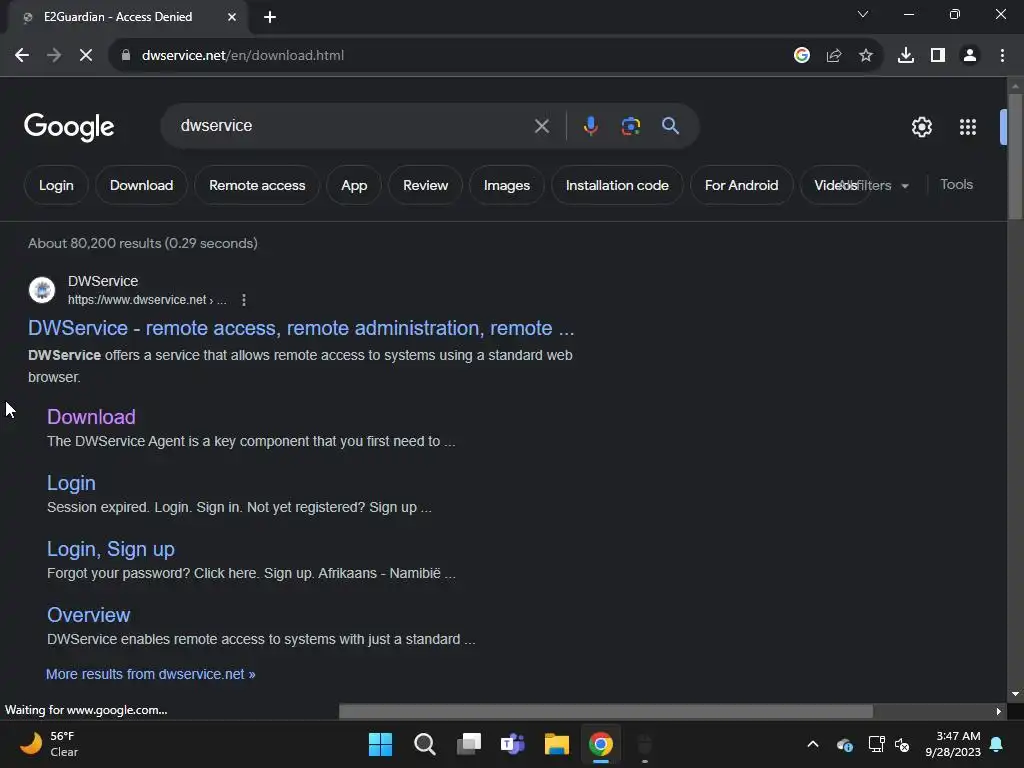Screen dimensions: 1024x768
Task: Open File Explorer from taskbar
Action: point(556,744)
